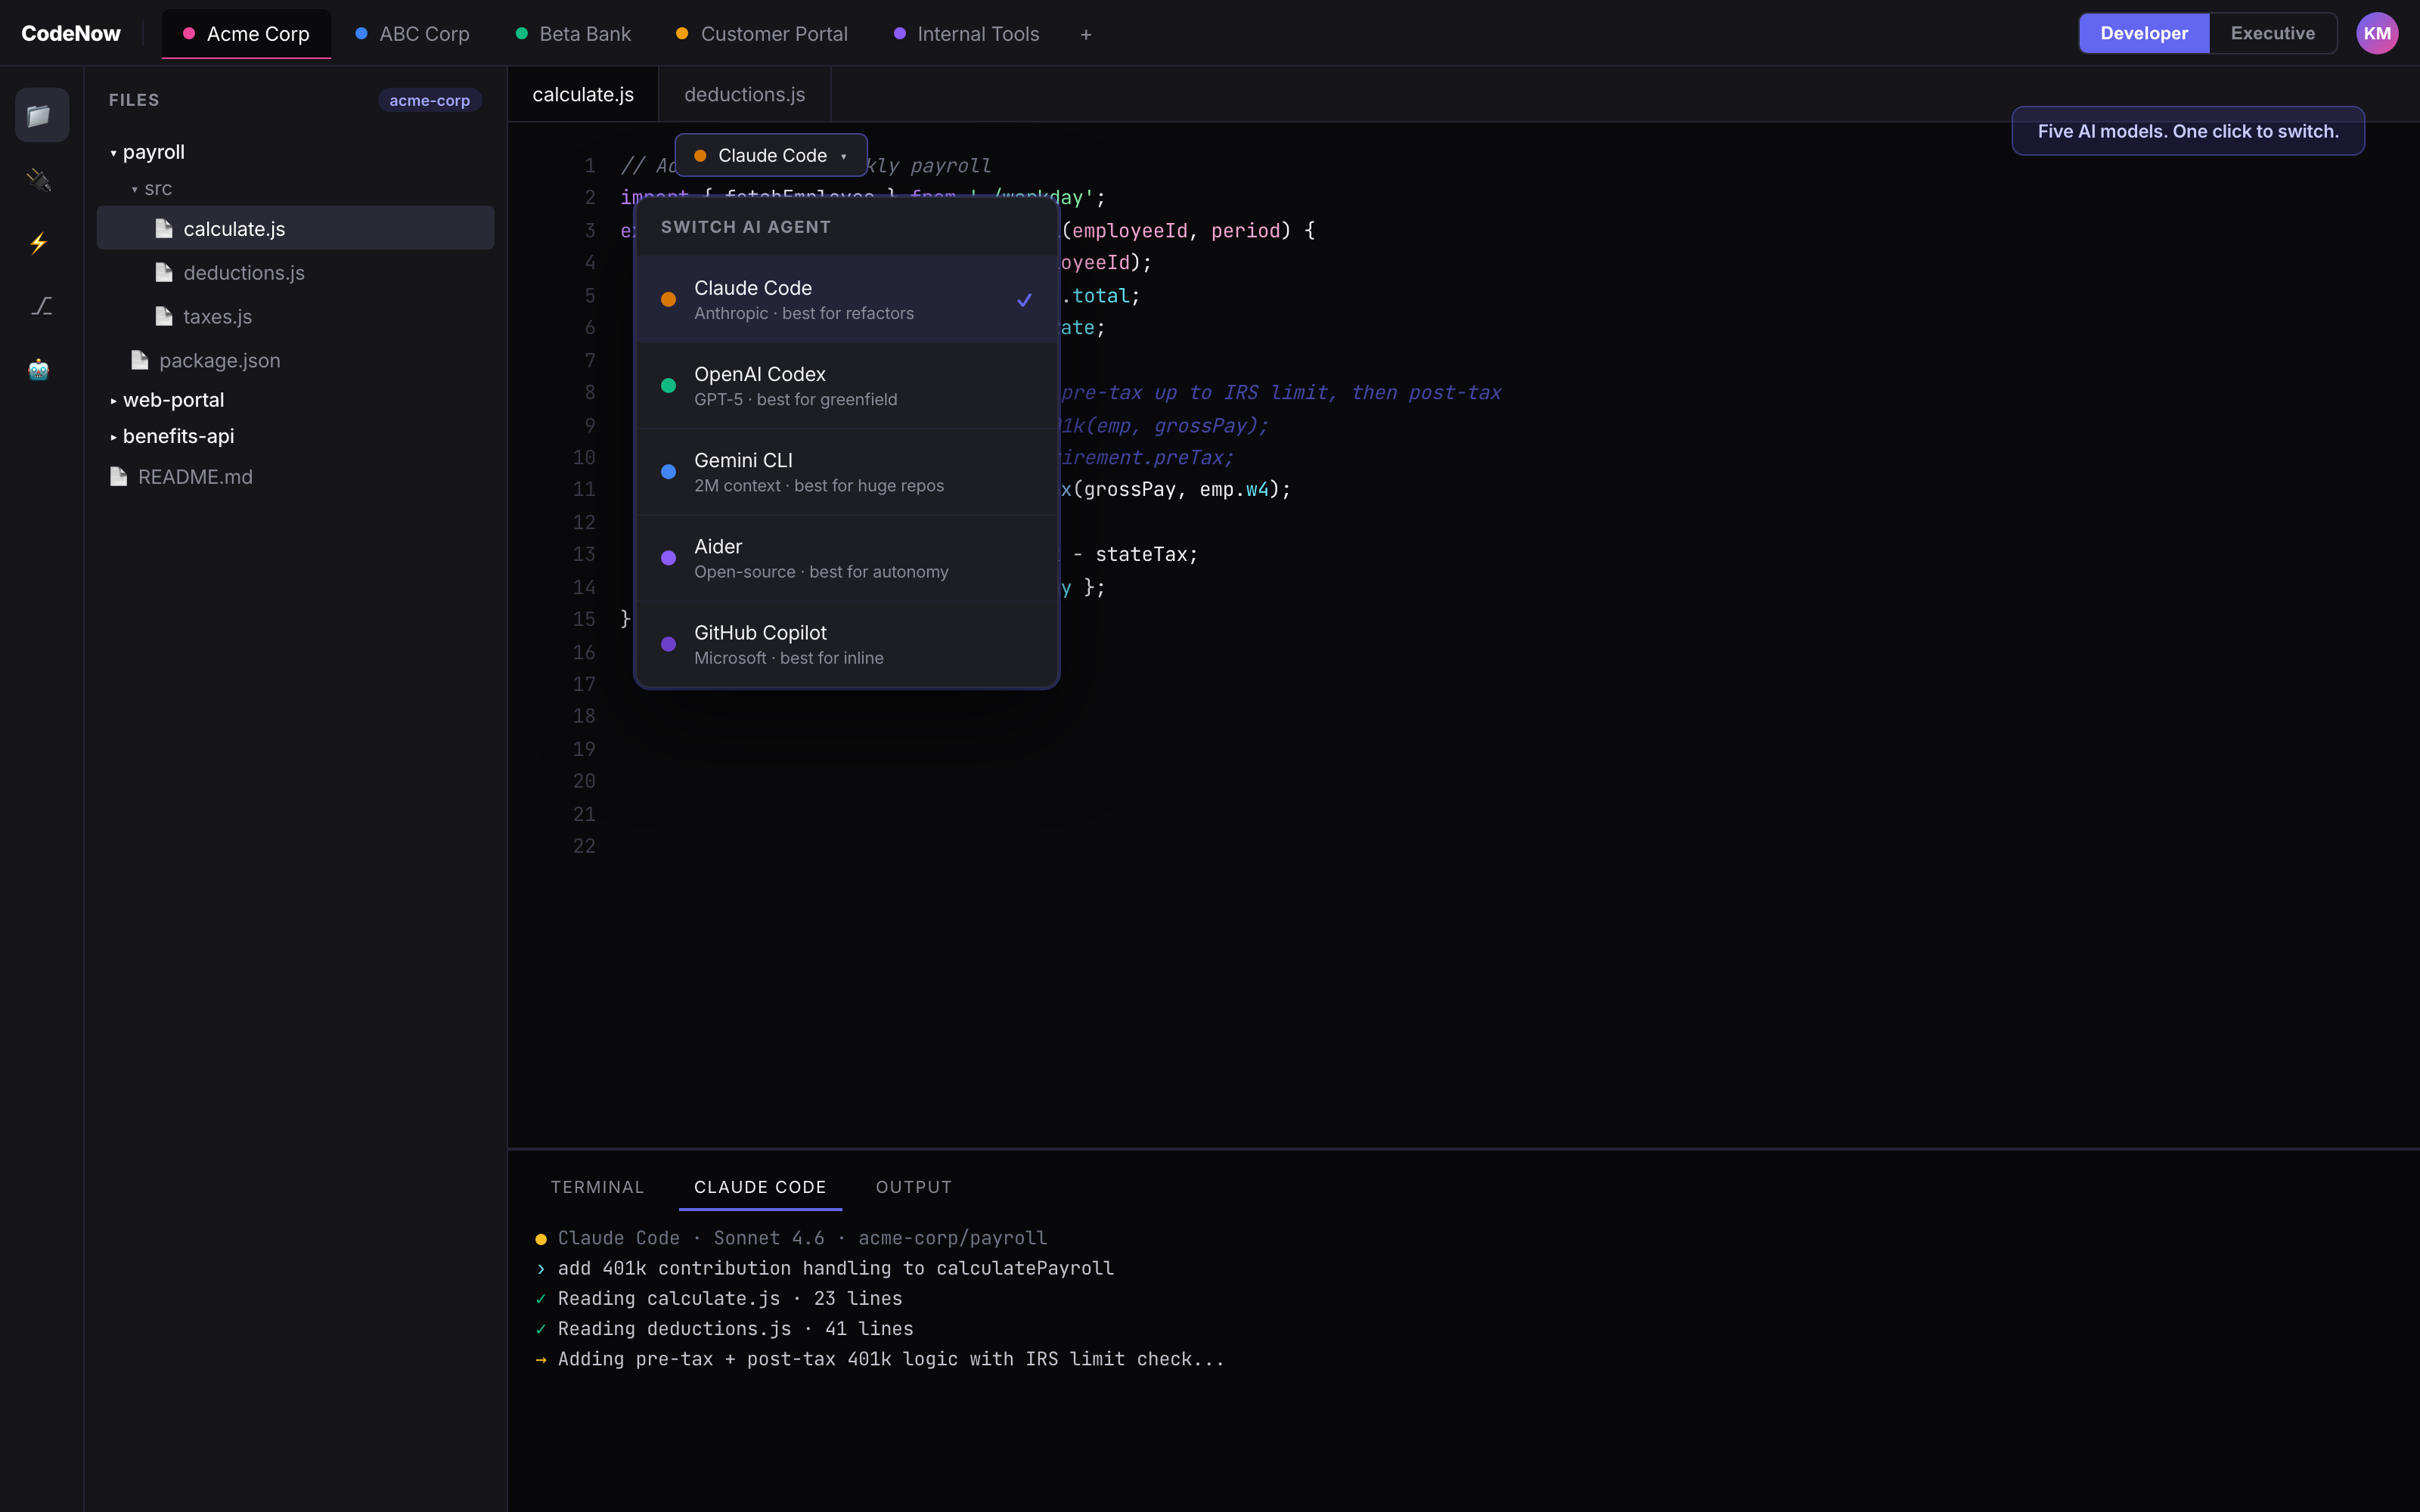Viewport: 2420px width, 1512px height.
Task: Switch to Customer Portal workspace tab
Action: pyautogui.click(x=762, y=34)
